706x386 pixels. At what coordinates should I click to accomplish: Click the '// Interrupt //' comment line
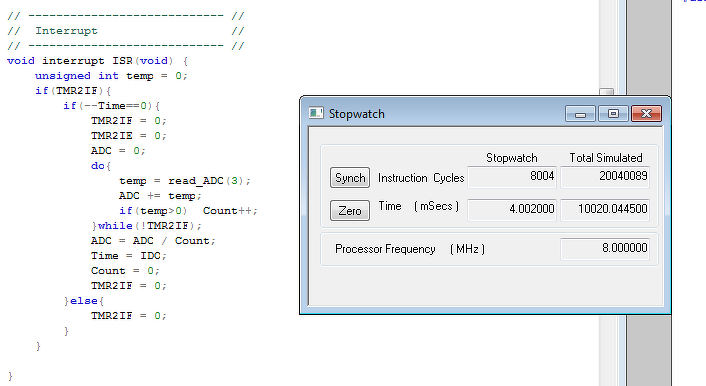coord(126,31)
